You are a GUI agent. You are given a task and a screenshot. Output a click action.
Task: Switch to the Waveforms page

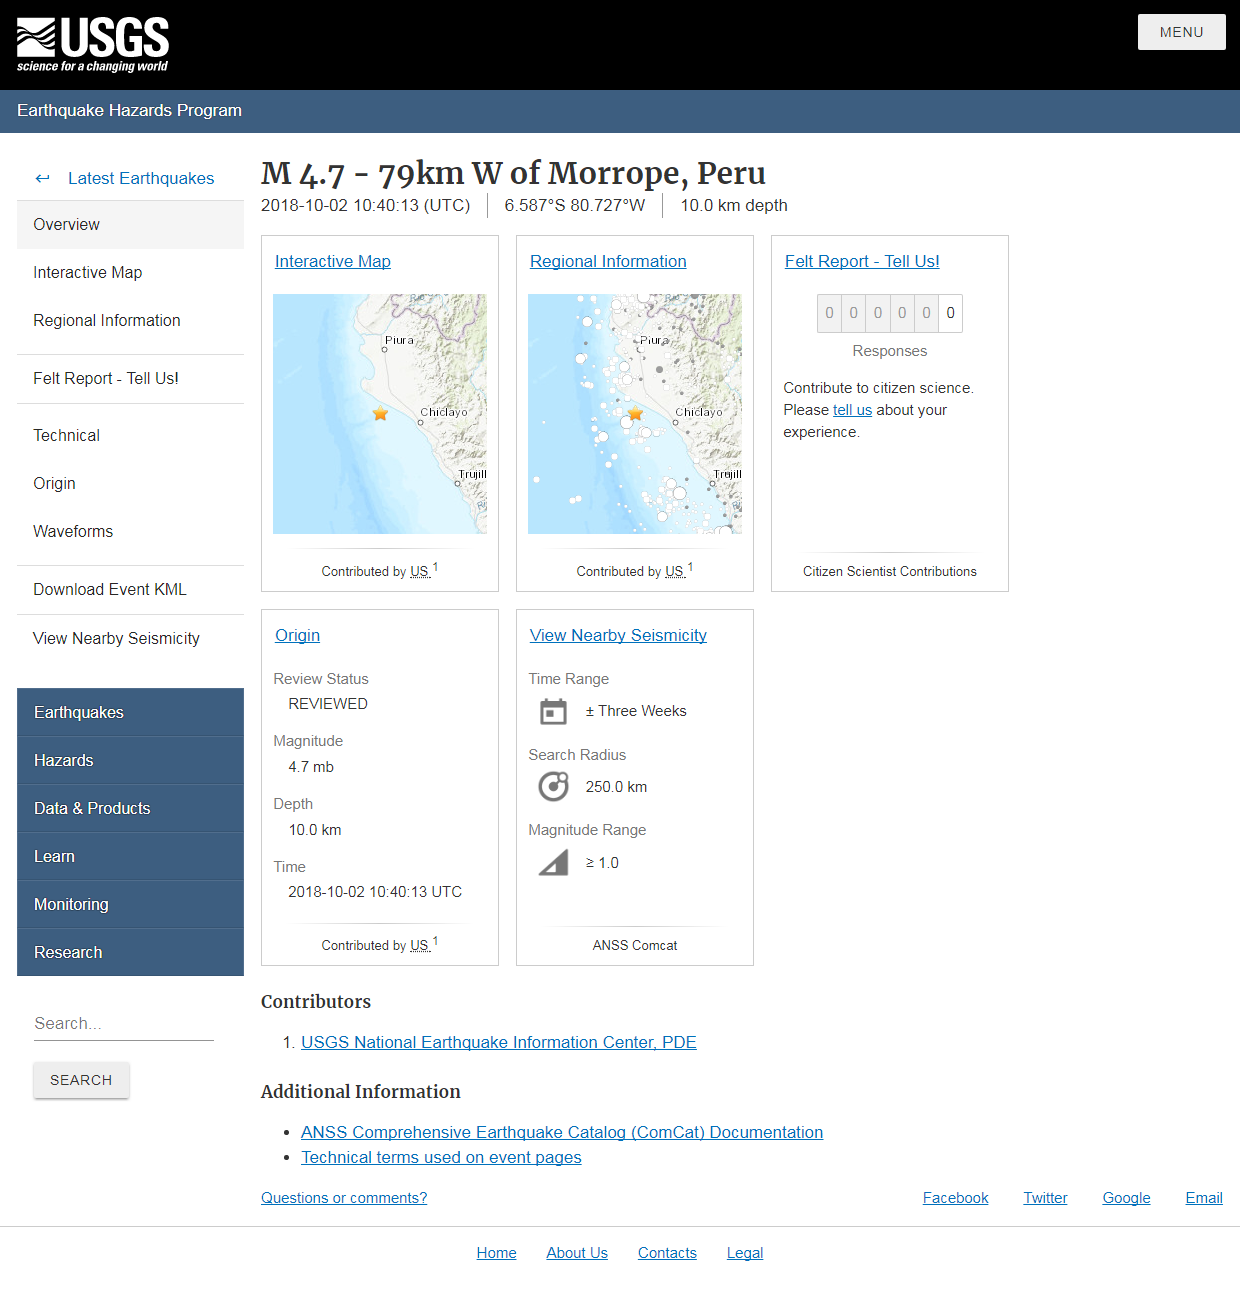pos(72,531)
